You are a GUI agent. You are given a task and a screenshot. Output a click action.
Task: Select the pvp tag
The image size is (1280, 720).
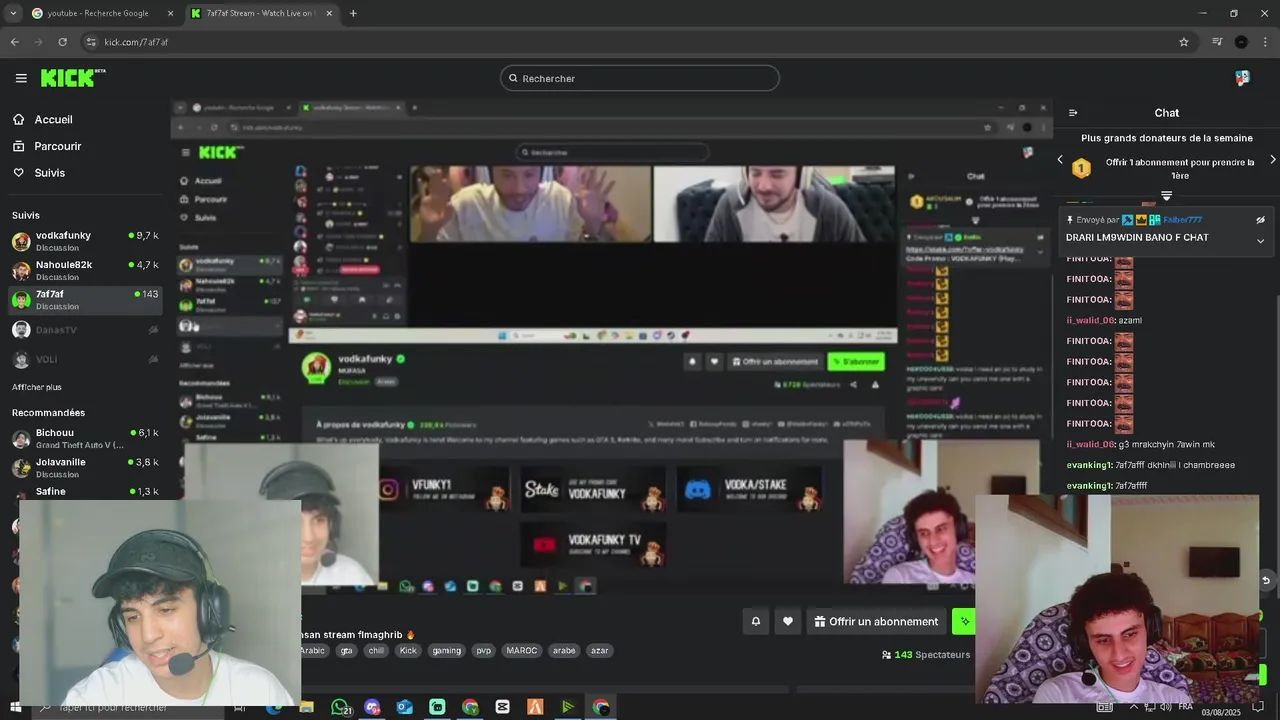[x=484, y=650]
